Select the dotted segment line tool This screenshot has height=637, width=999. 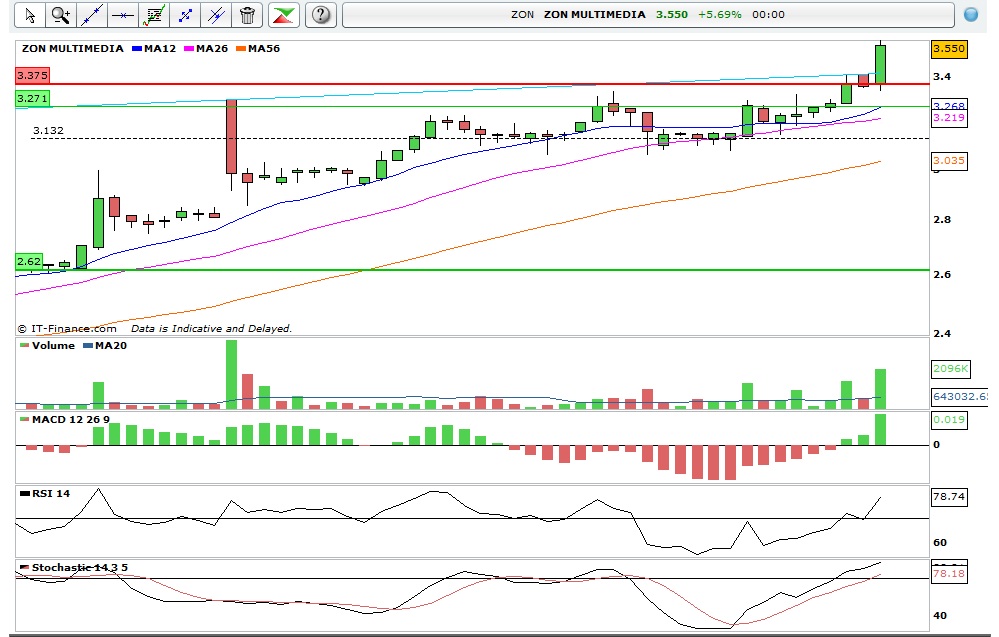pyautogui.click(x=185, y=15)
